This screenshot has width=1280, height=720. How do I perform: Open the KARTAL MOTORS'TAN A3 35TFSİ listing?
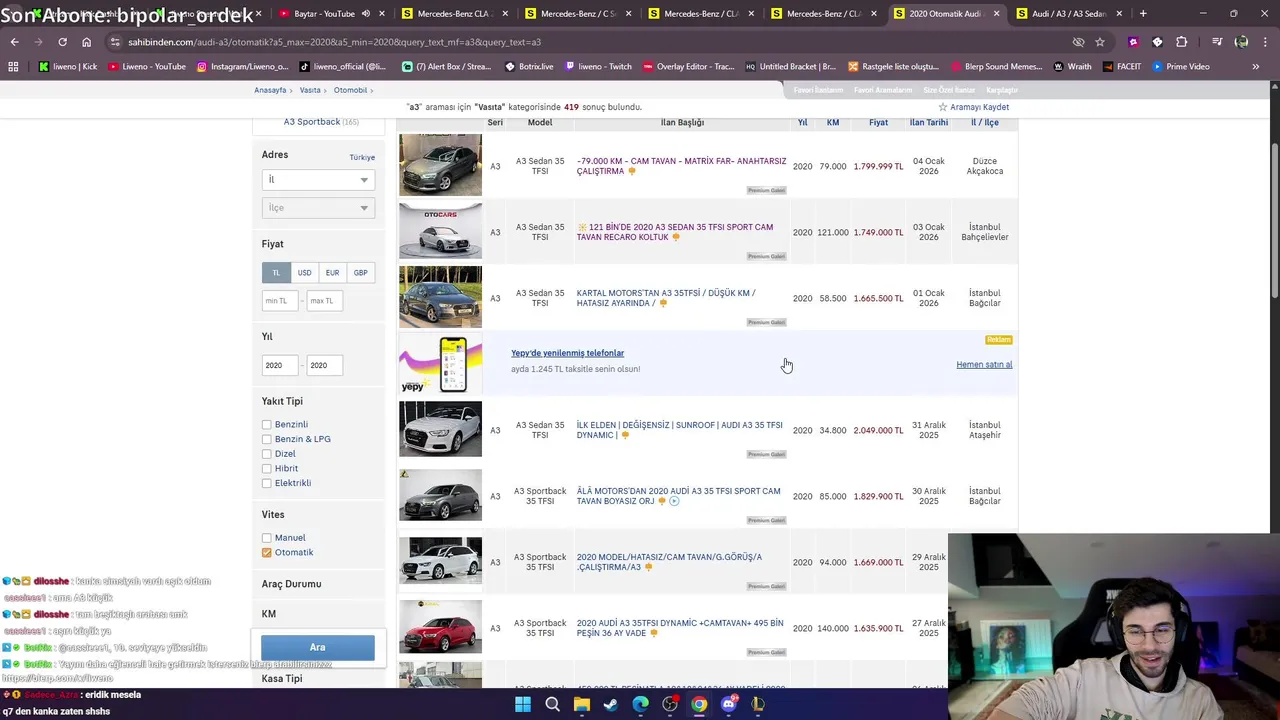(x=666, y=298)
